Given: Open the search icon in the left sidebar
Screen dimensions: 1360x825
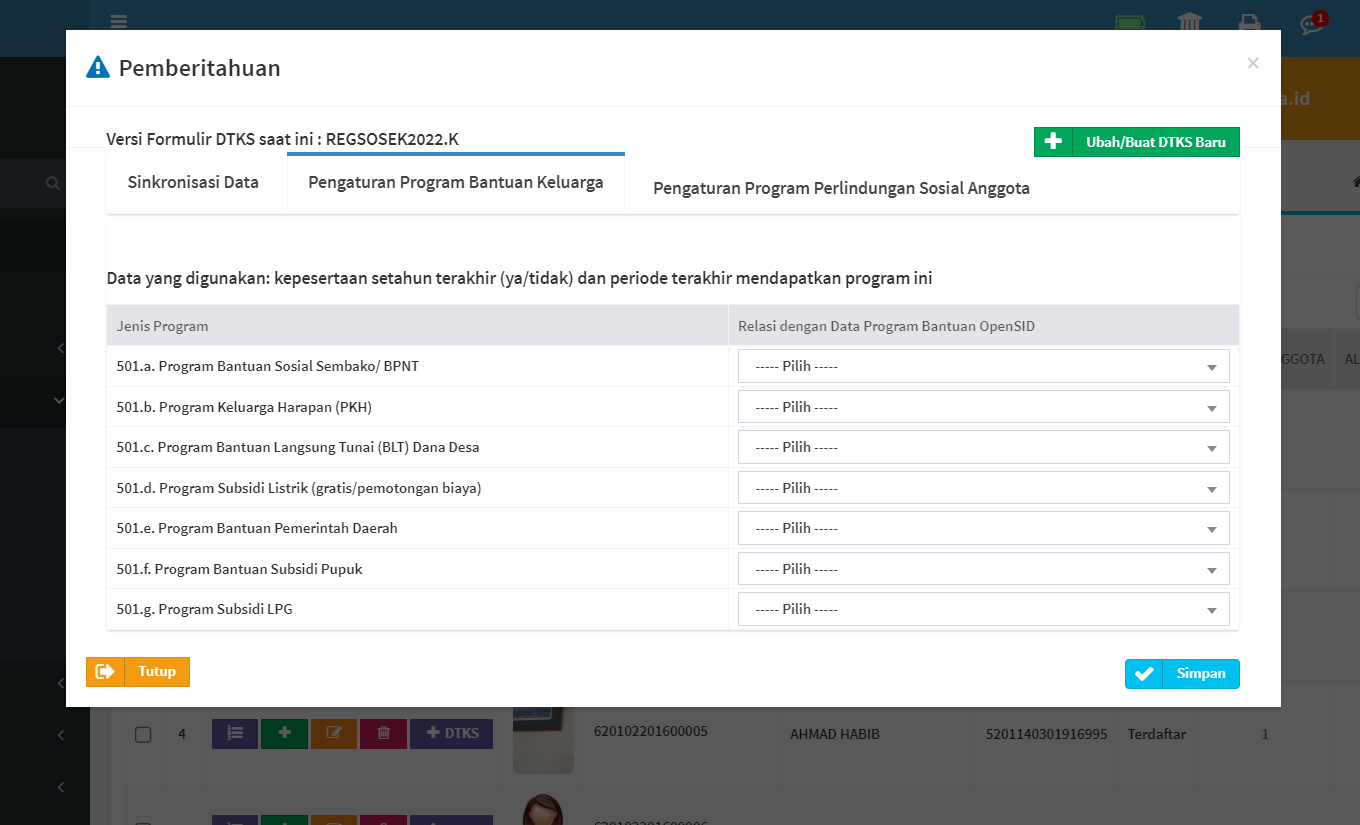Looking at the screenshot, I should click(51, 183).
